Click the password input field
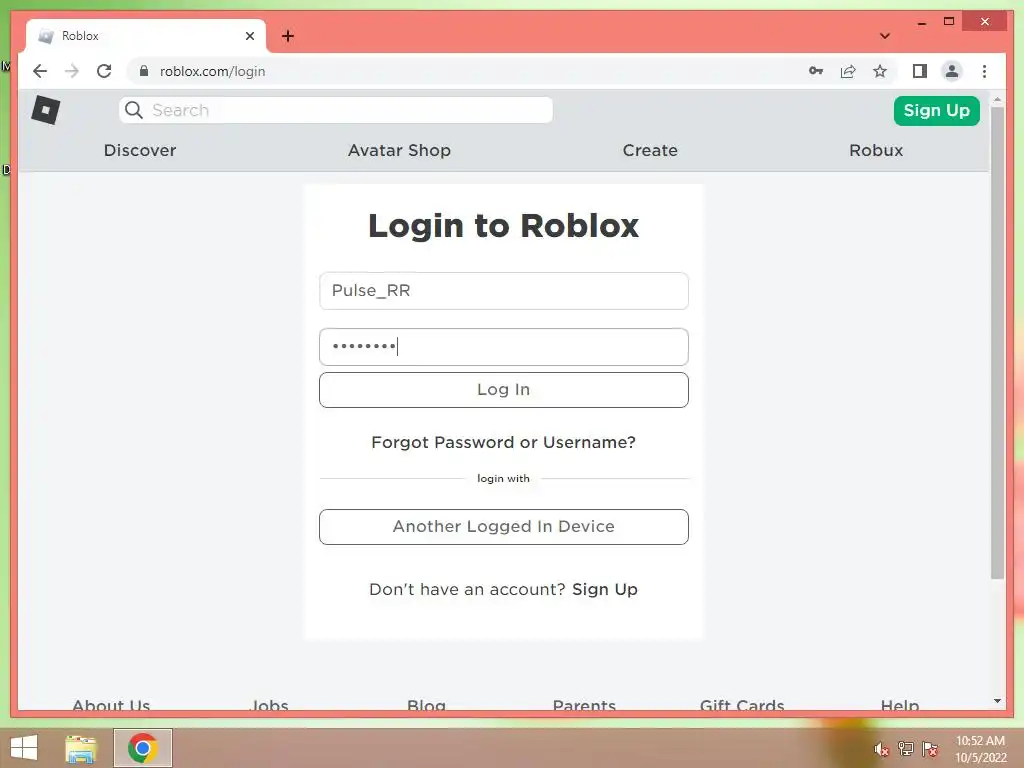Viewport: 1024px width, 768px height. pos(504,347)
